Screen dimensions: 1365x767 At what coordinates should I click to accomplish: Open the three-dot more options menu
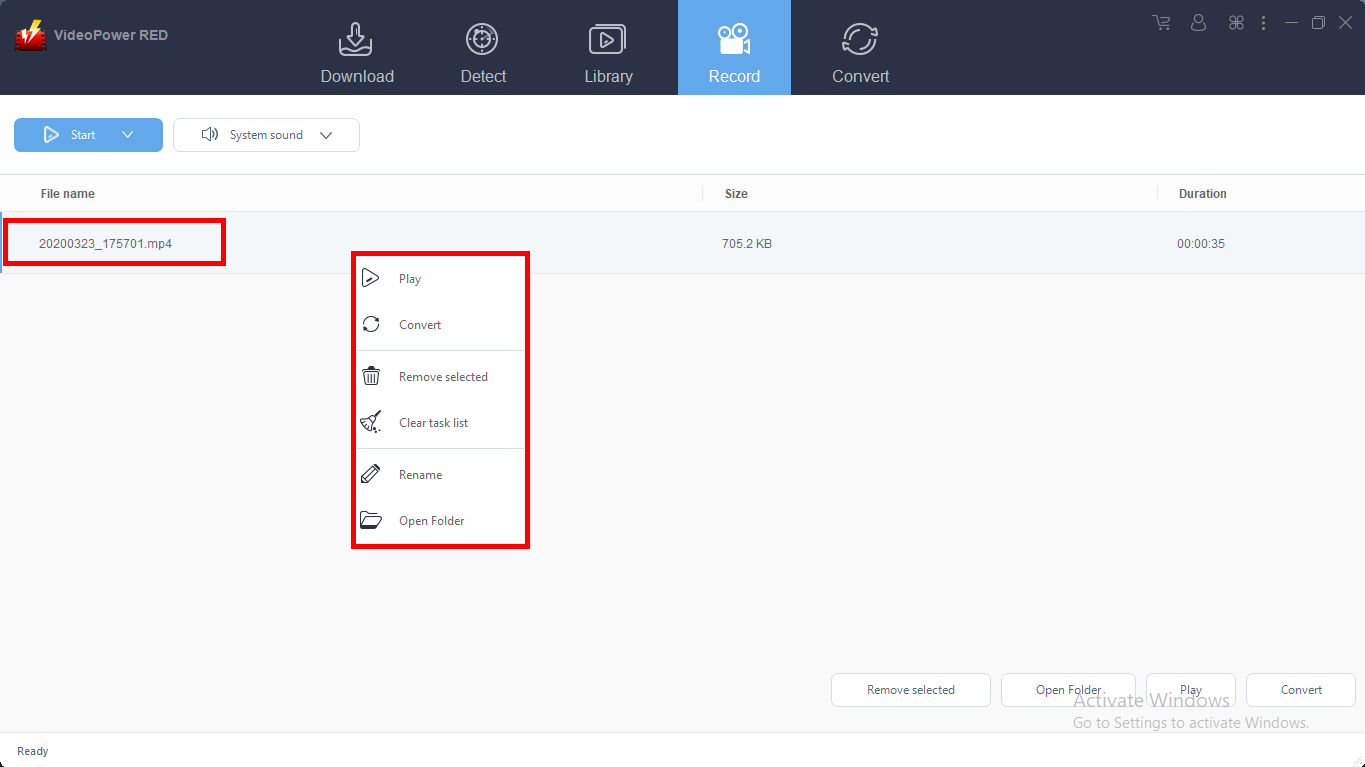pos(1264,23)
